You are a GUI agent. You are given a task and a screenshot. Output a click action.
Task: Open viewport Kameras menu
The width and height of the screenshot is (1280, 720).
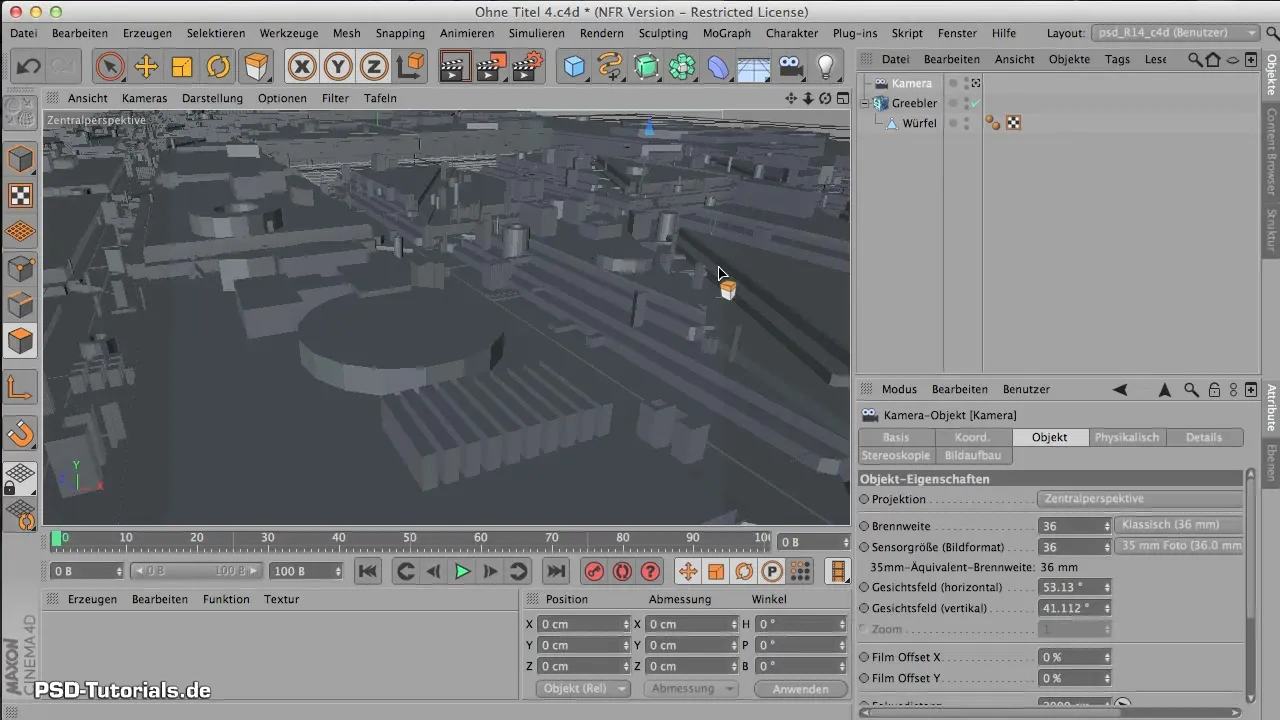145,98
